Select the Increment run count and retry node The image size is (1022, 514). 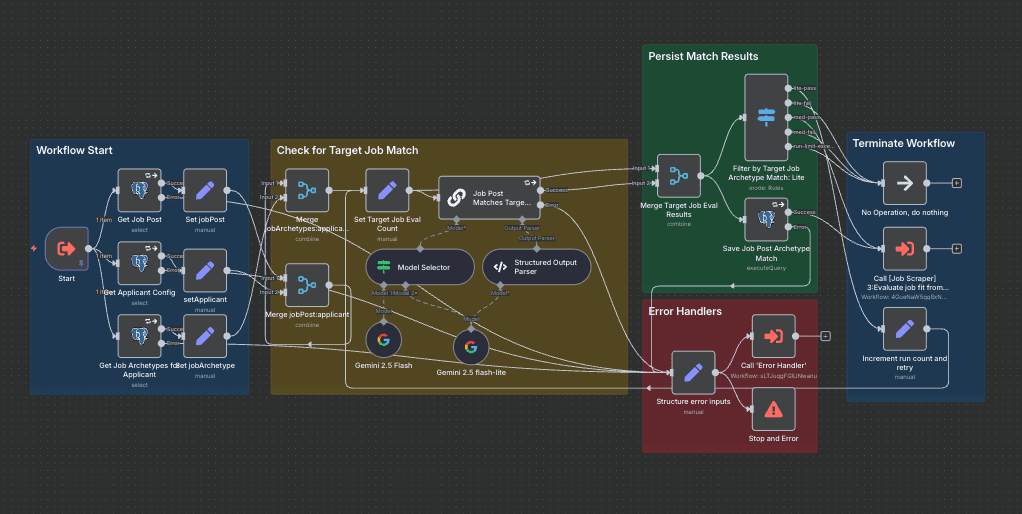pyautogui.click(x=904, y=329)
